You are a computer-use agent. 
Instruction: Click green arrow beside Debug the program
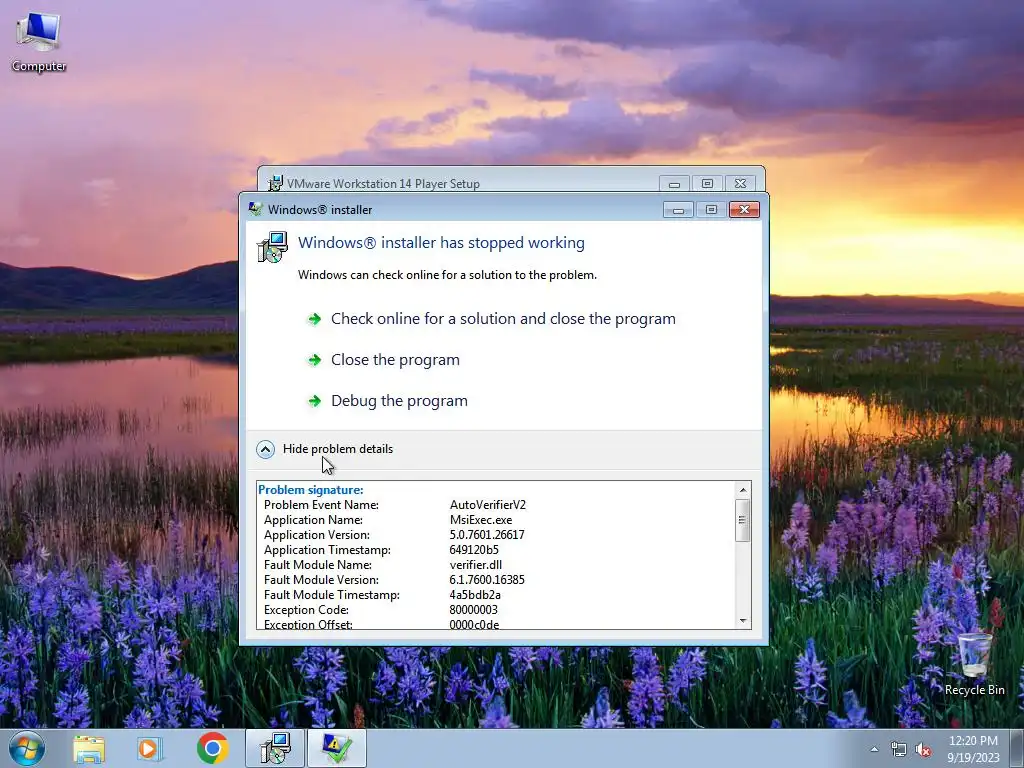(314, 401)
